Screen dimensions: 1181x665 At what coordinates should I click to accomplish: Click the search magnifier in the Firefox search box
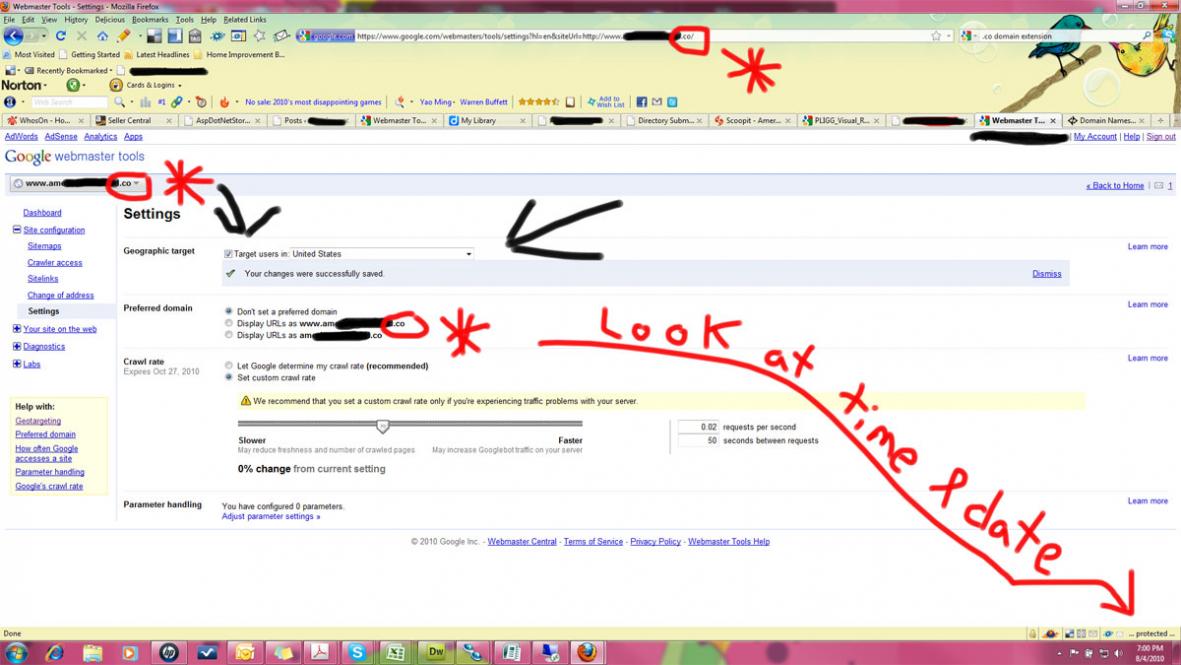(x=1147, y=35)
